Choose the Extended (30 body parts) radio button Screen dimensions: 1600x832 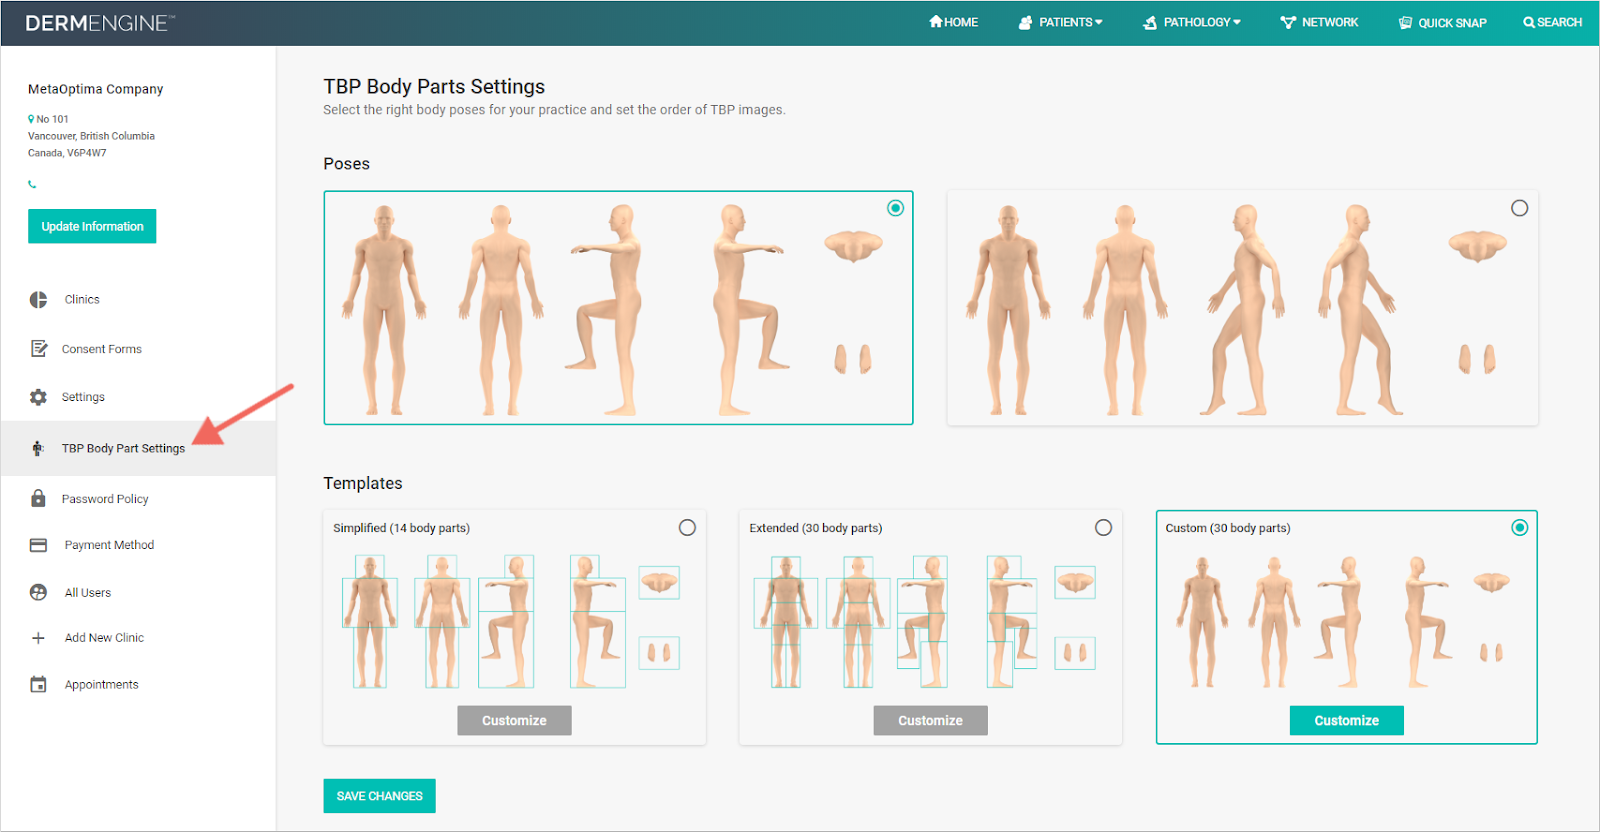[x=1103, y=528]
